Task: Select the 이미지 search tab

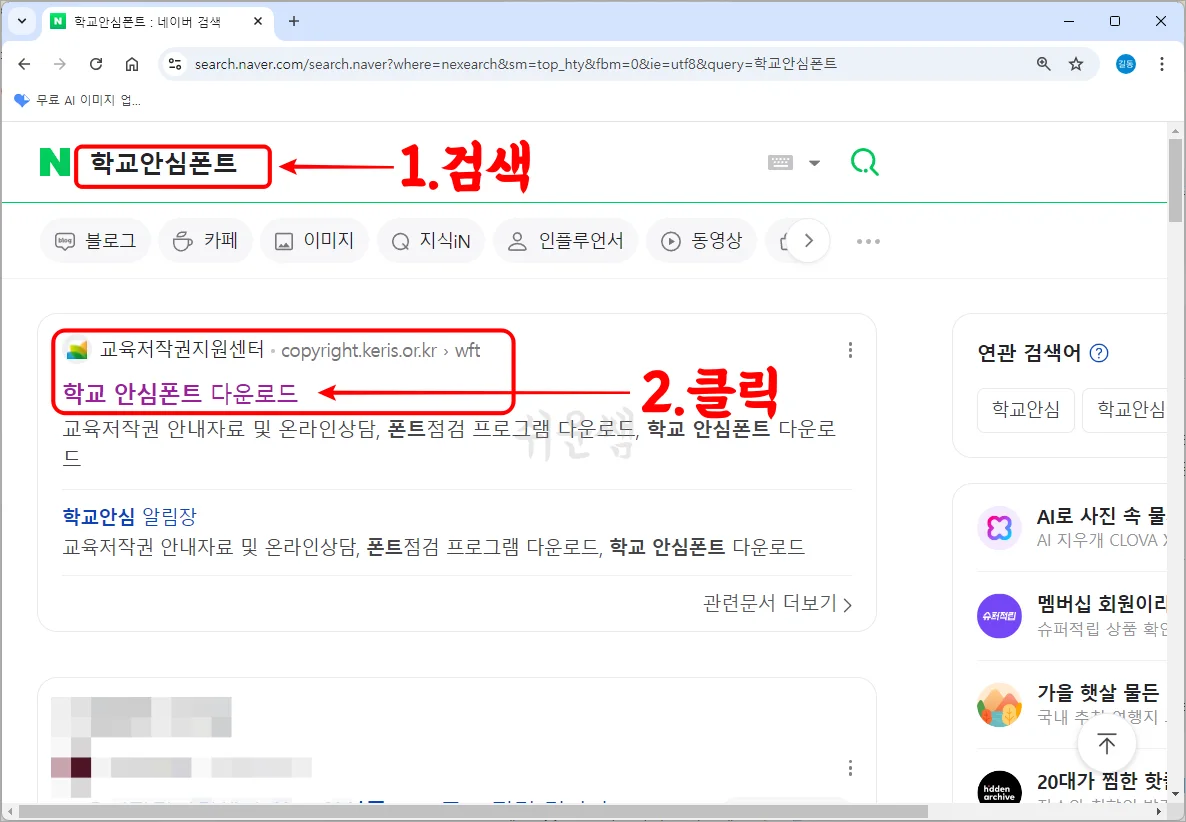Action: pos(314,240)
